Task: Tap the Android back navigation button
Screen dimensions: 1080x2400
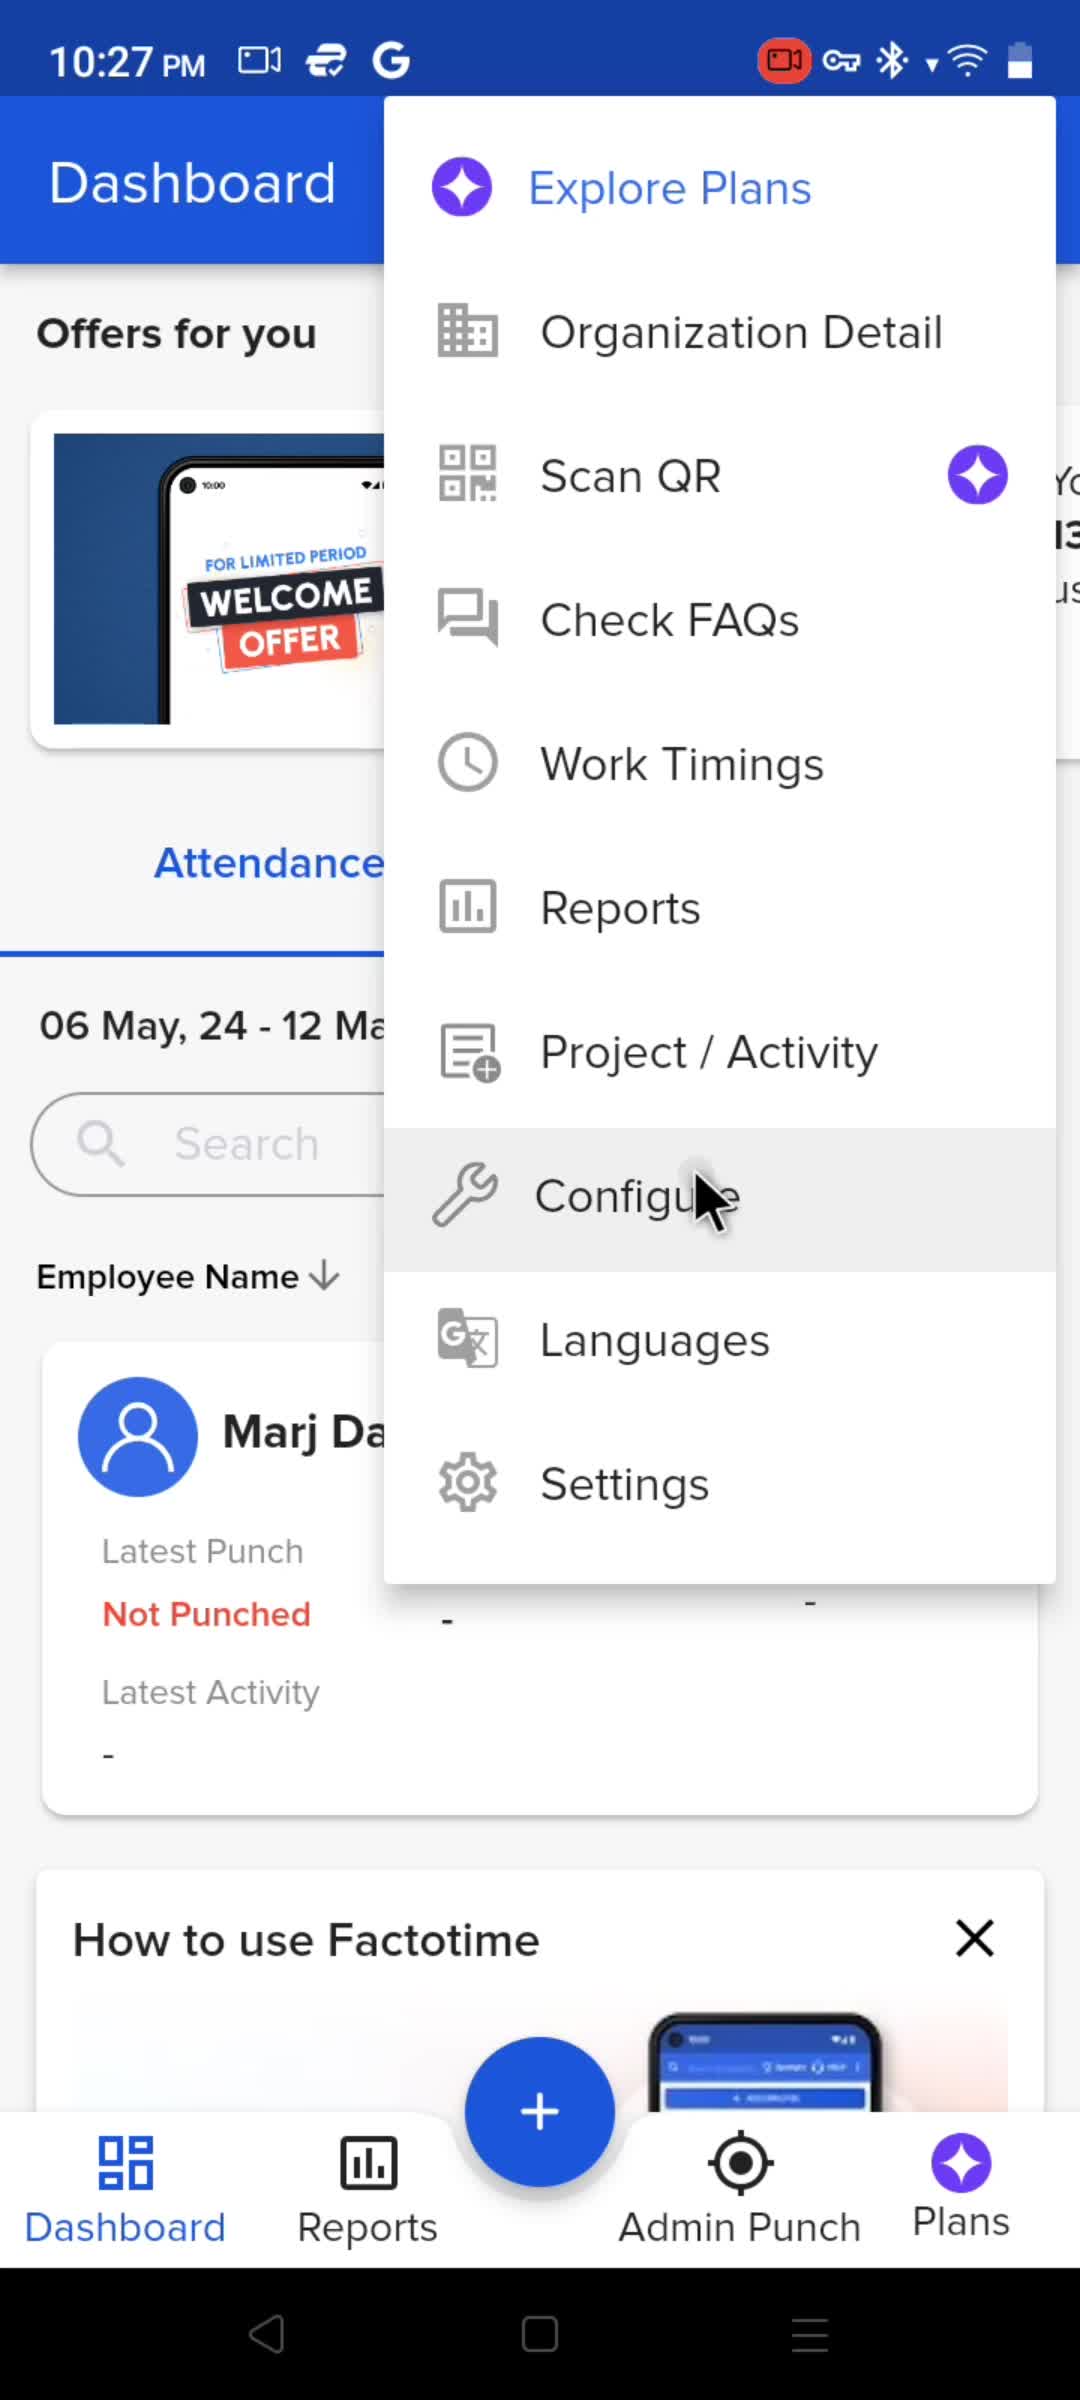Action: 267,2335
